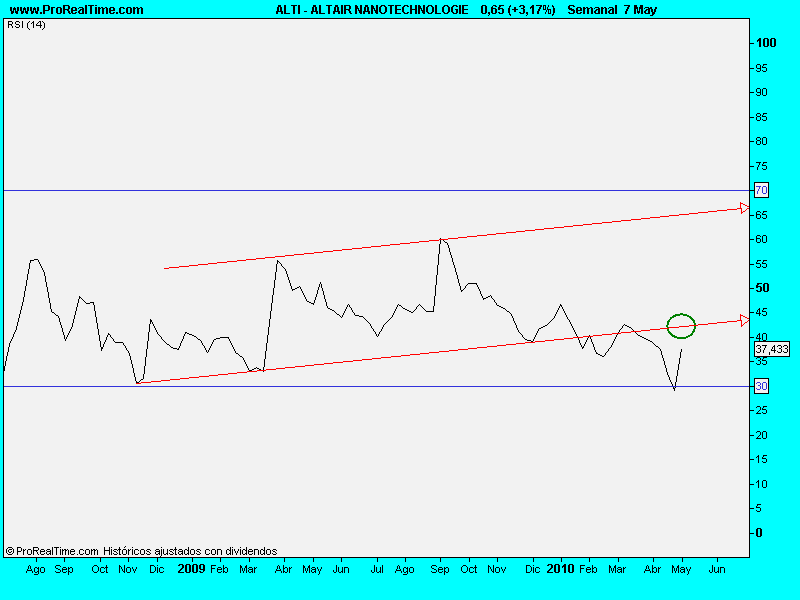Click the Dic label just before 2010
800x600 pixels.
click(x=532, y=569)
